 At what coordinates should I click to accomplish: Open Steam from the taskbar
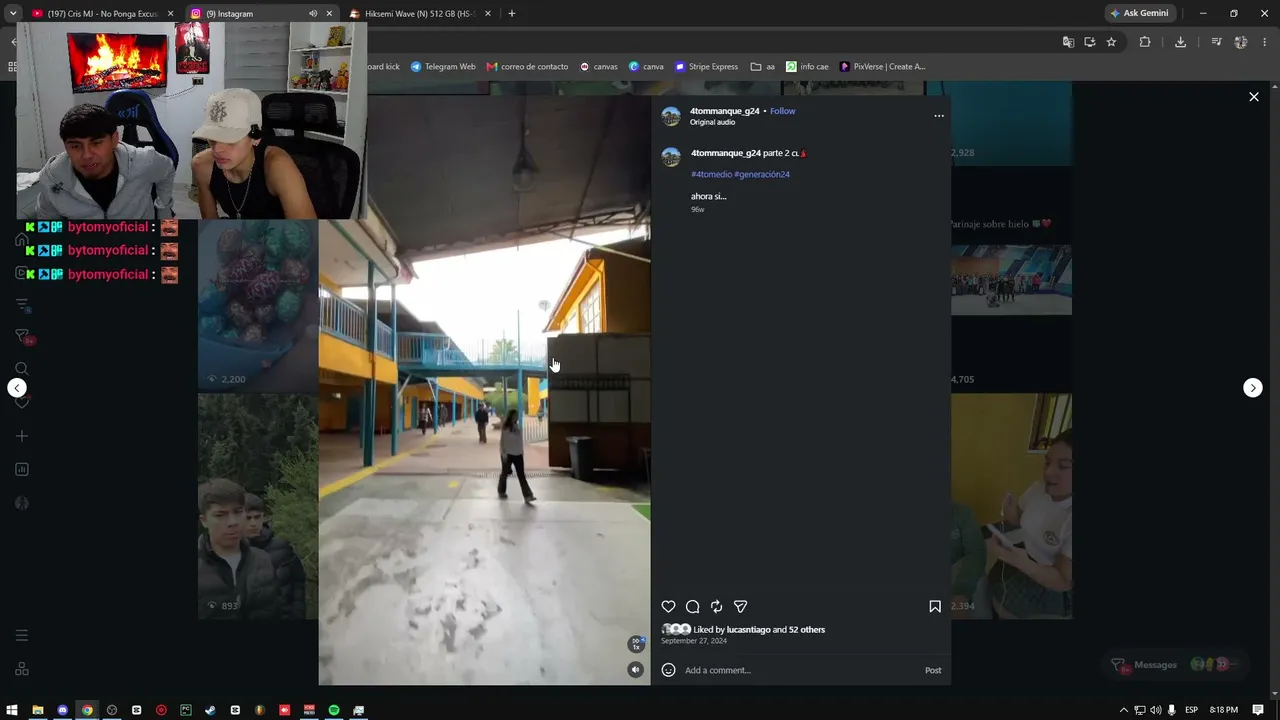210,710
